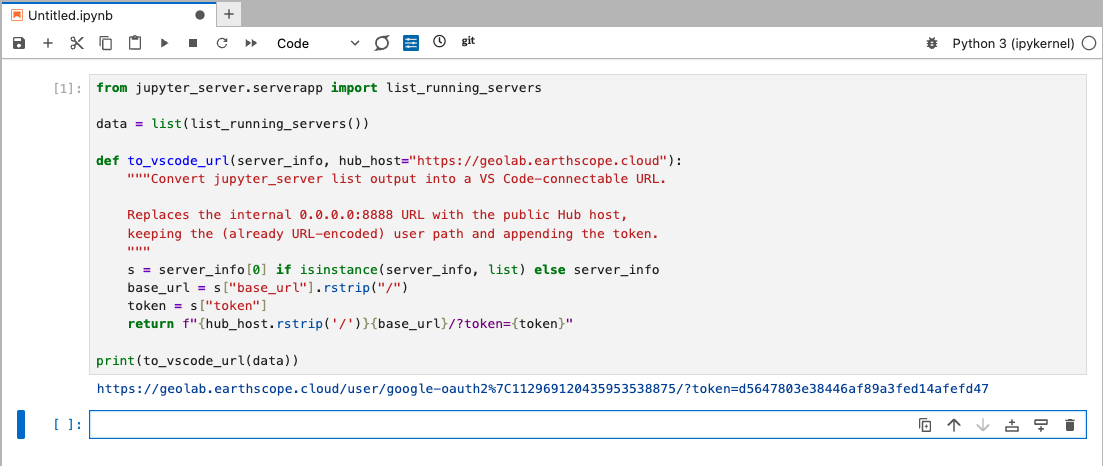Cut the selected cell with scissors icon
The width and height of the screenshot is (1103, 466).
(77, 44)
